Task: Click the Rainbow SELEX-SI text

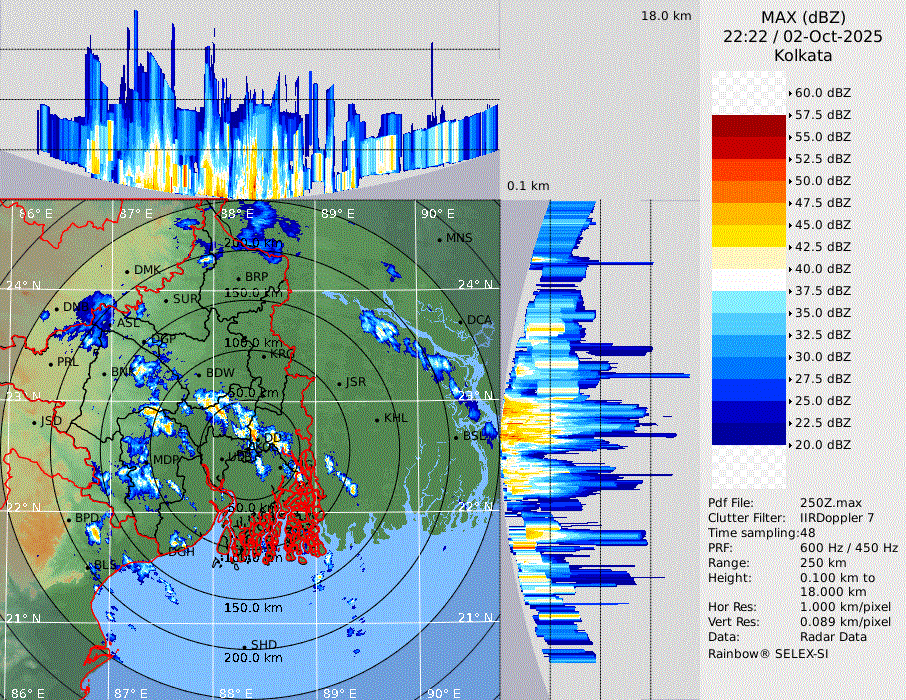Action: pos(768,654)
